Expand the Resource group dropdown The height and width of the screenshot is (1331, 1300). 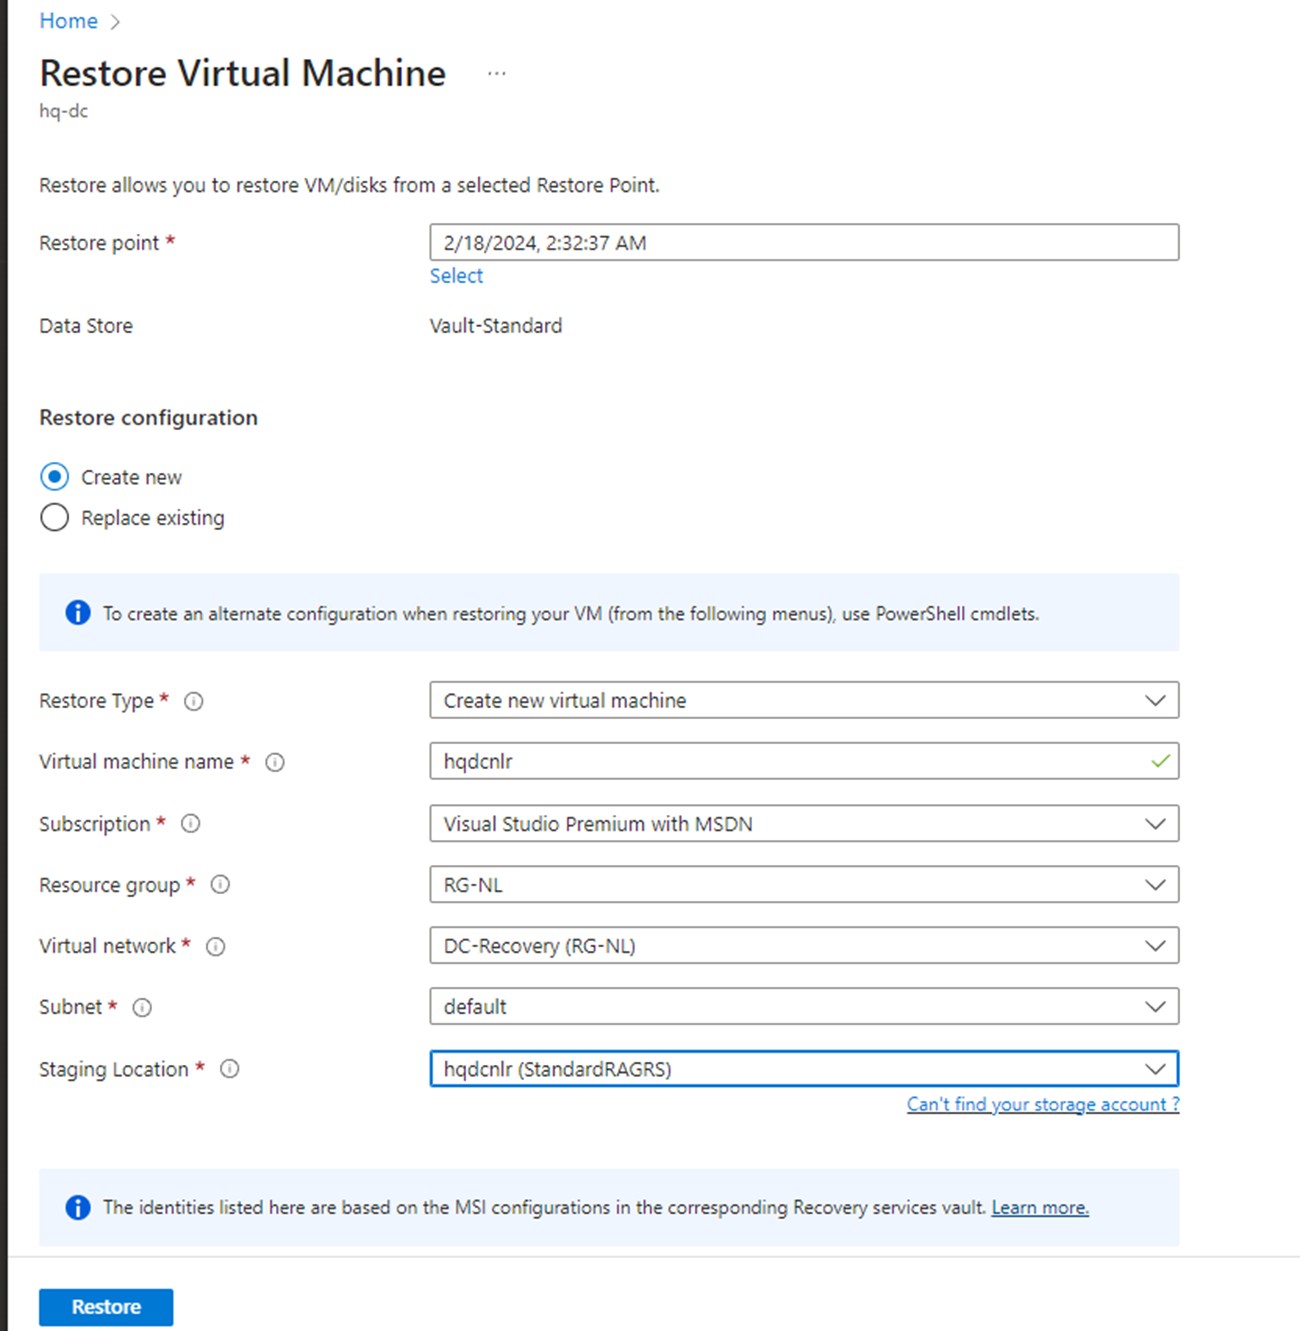point(803,885)
